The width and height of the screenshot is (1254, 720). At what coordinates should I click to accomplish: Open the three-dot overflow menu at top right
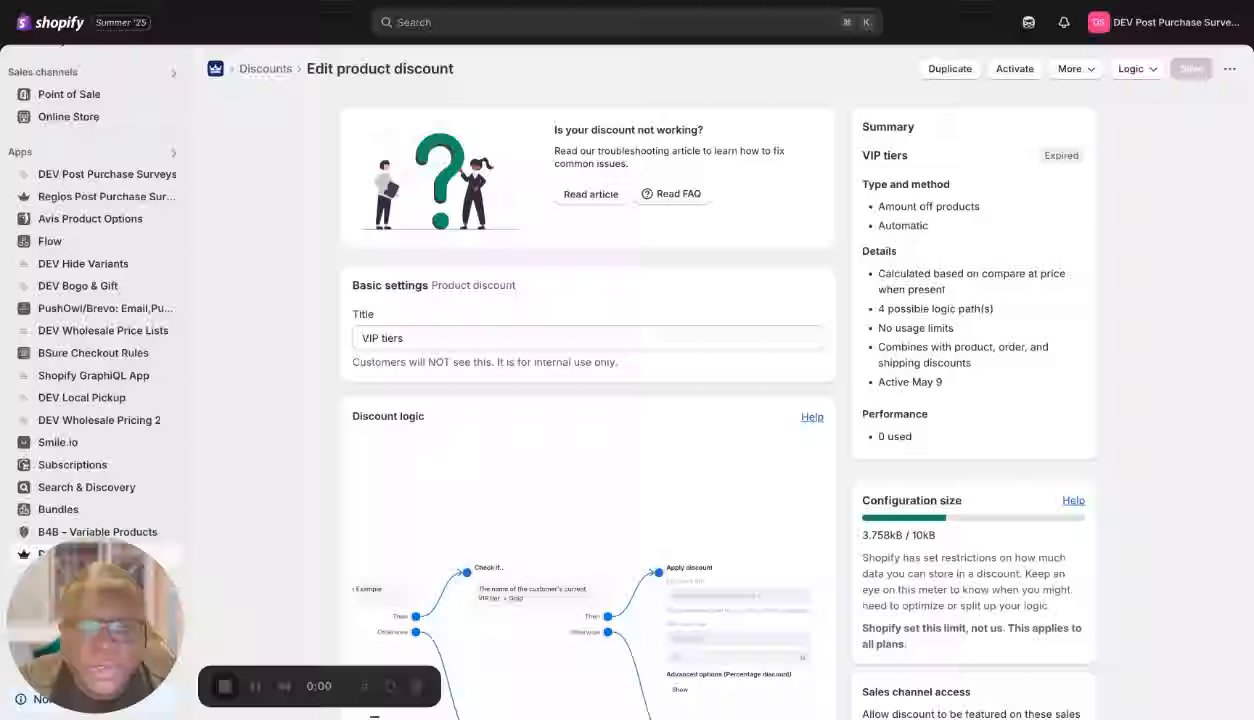point(1229,69)
